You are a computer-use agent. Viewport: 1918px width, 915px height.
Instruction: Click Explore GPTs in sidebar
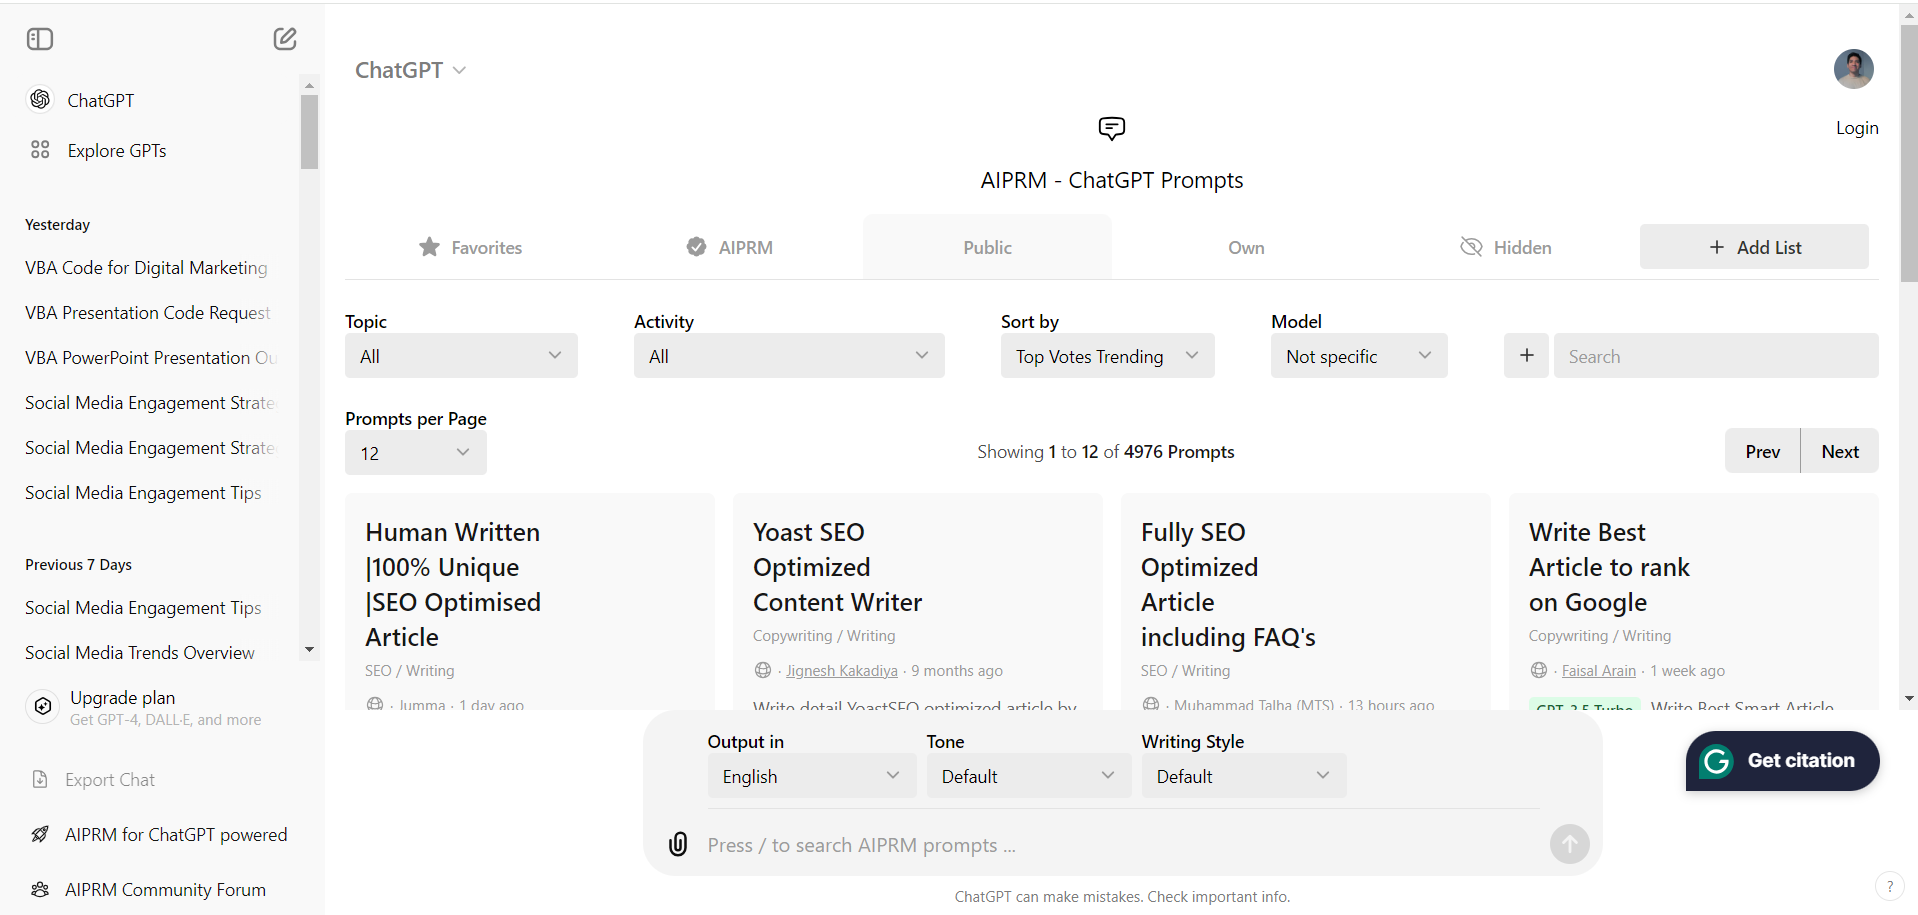117,150
